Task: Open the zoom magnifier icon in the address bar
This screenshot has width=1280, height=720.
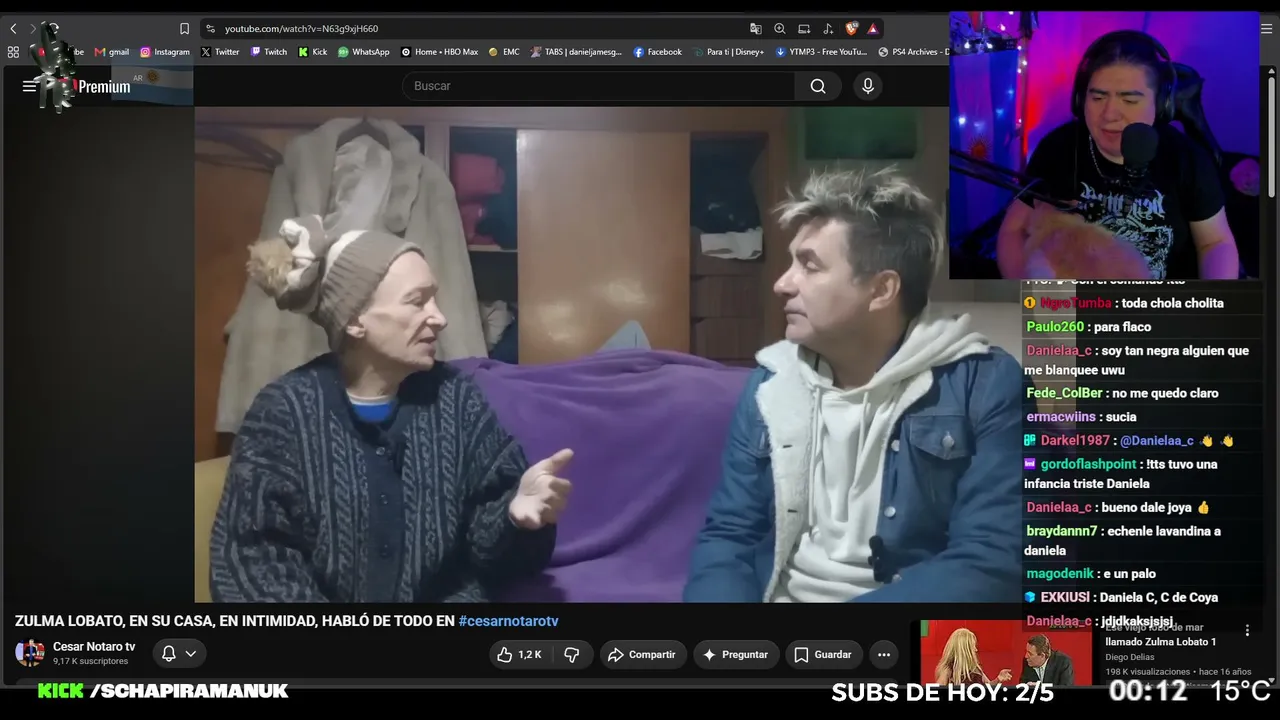Action: click(780, 29)
